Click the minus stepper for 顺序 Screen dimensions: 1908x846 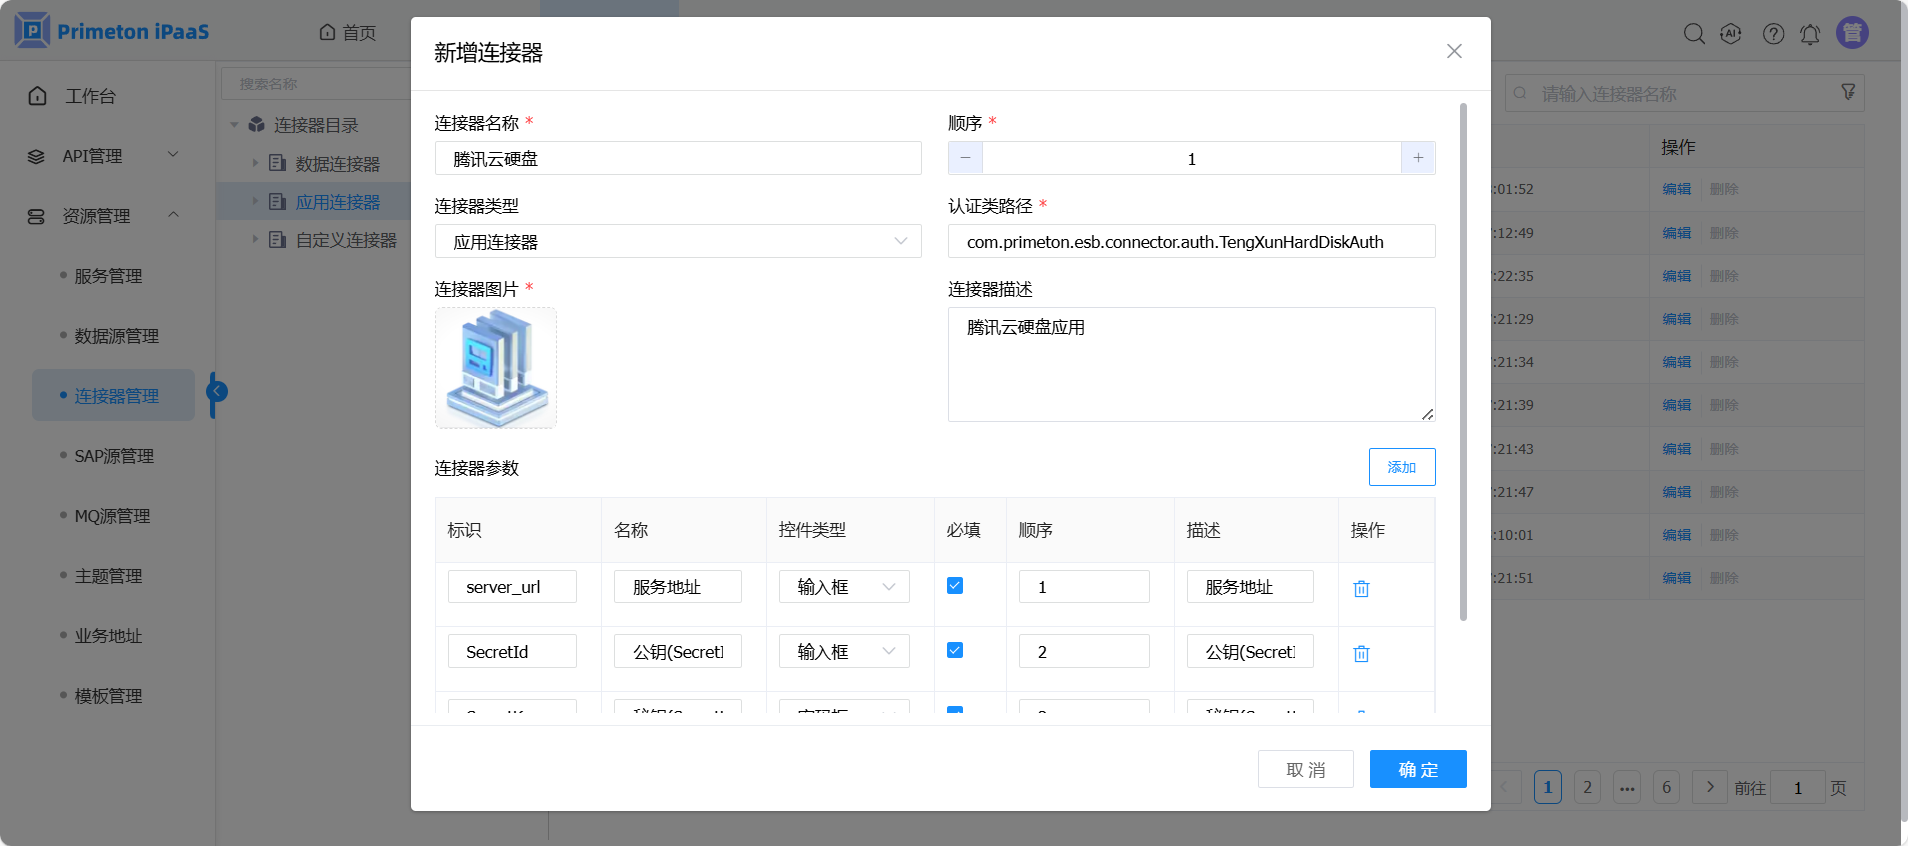pos(965,158)
